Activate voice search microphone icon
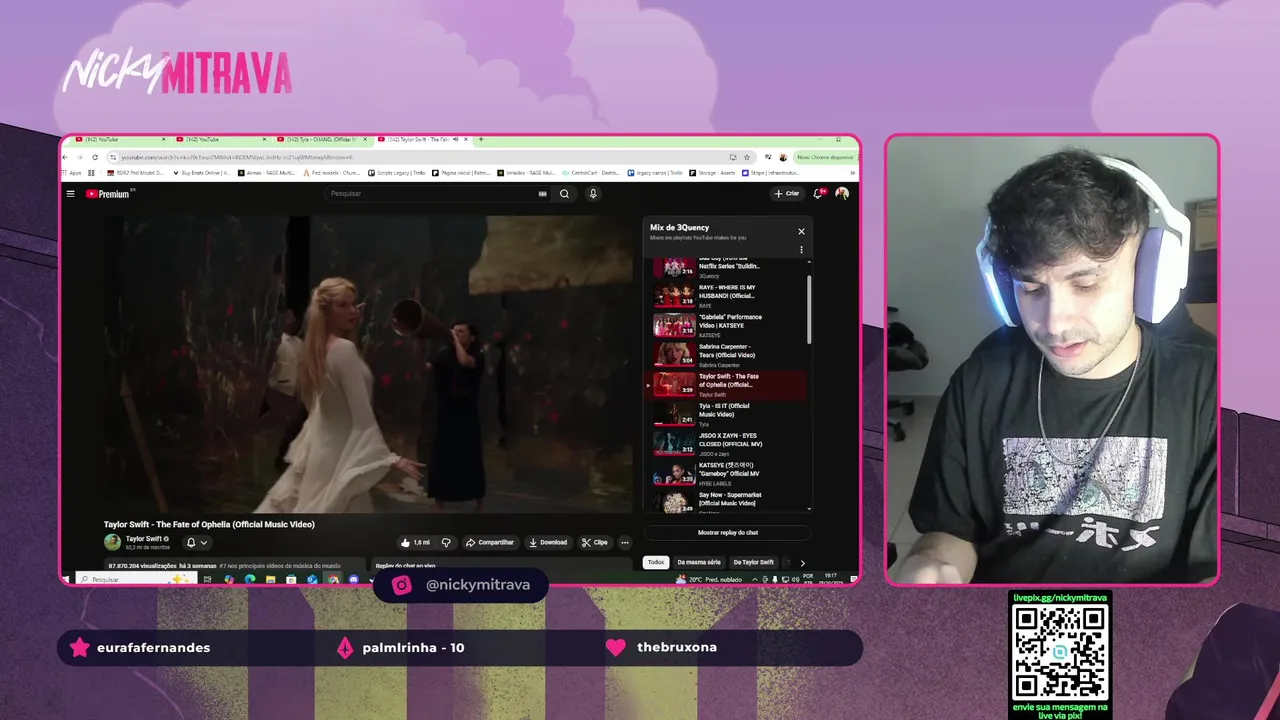The image size is (1280, 720). (593, 194)
